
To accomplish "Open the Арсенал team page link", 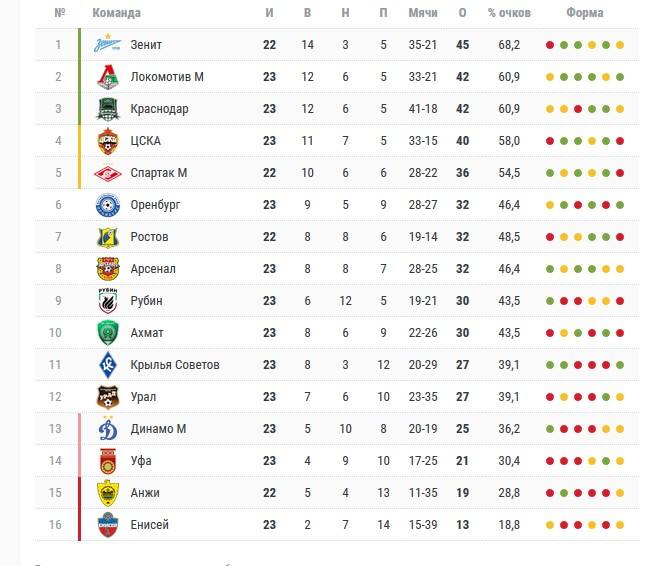I will pyautogui.click(x=153, y=269).
